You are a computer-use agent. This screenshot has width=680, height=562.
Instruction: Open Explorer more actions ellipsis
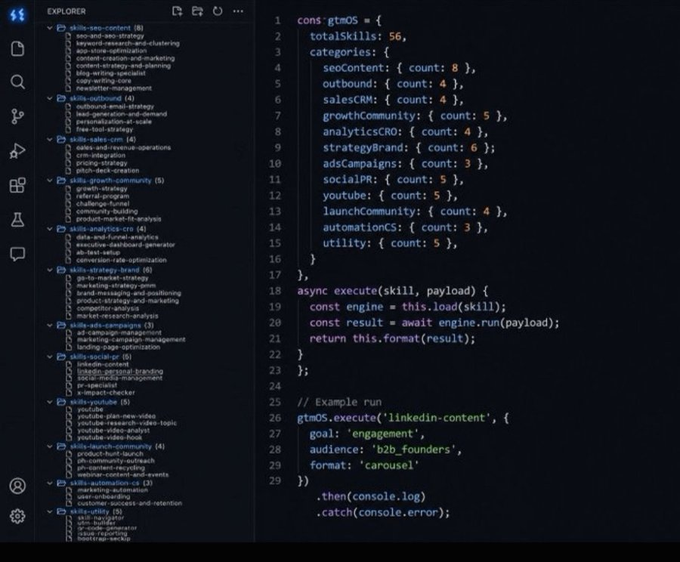(x=238, y=11)
